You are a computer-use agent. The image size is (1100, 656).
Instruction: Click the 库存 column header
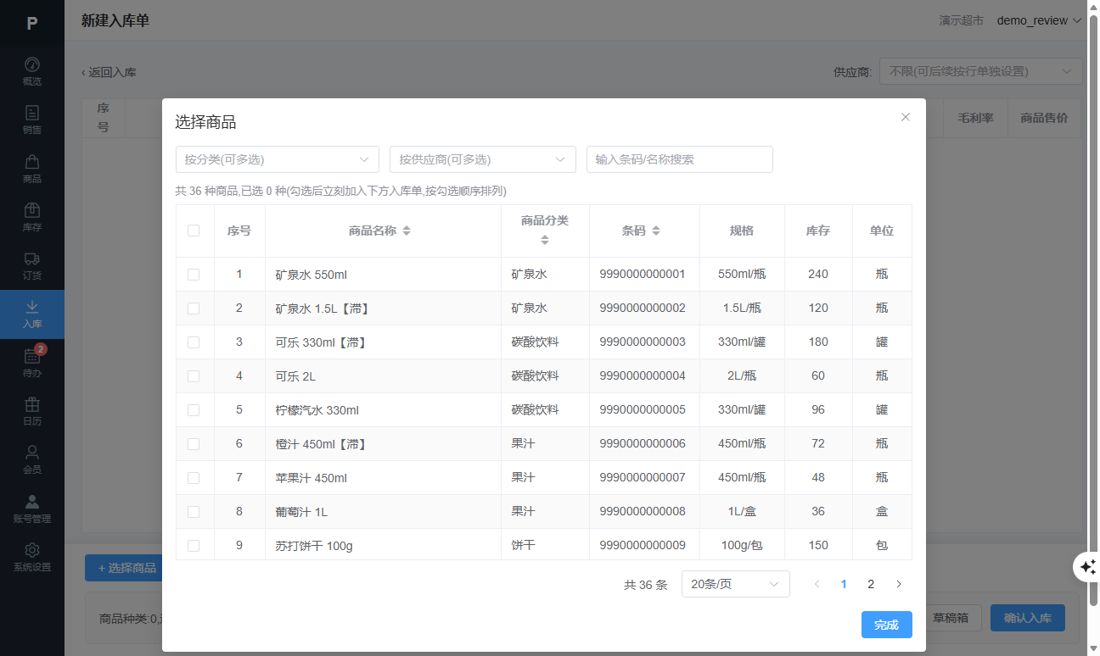point(818,230)
